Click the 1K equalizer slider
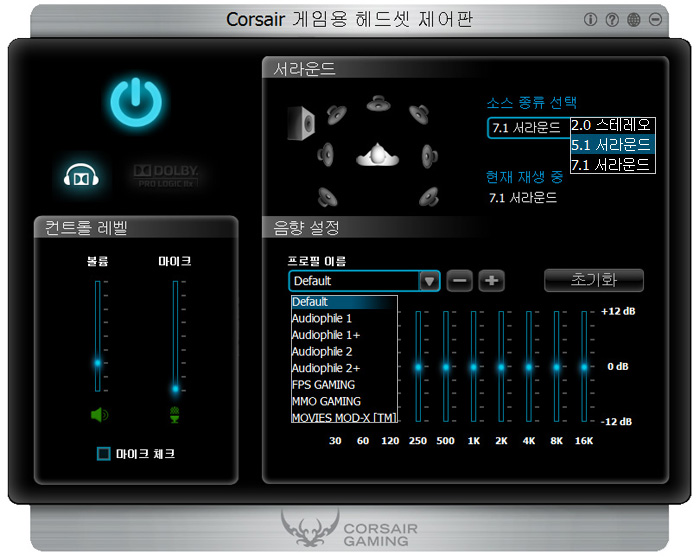The image size is (700, 560). (474, 368)
